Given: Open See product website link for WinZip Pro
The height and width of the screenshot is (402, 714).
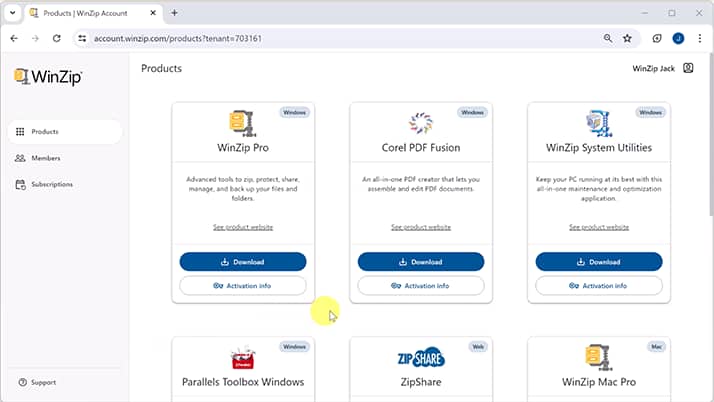Looking at the screenshot, I should coord(243,227).
